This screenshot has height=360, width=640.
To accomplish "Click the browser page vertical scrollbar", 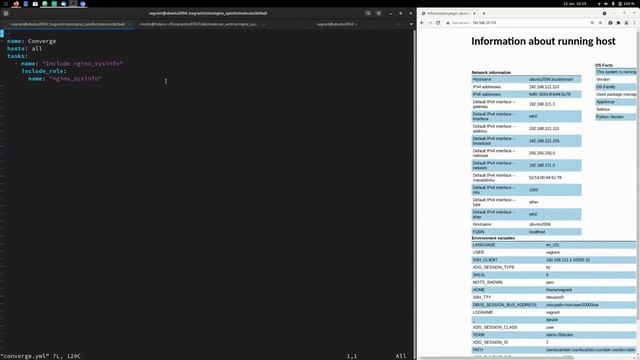I will click(x=638, y=176).
